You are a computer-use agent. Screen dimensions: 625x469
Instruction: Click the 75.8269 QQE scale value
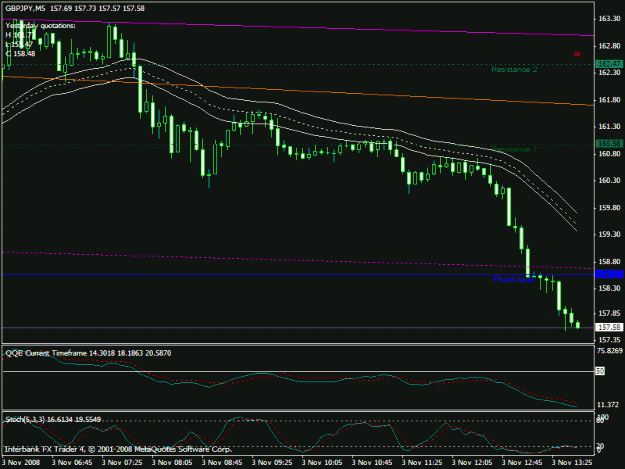pos(609,351)
